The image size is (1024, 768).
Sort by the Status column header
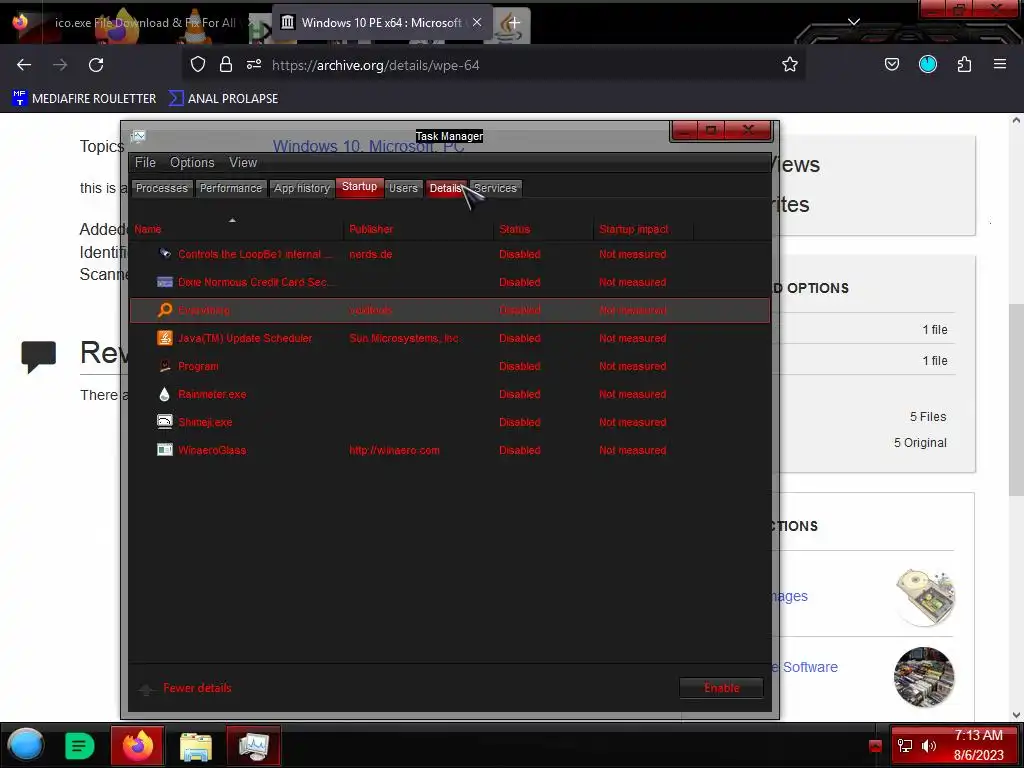[x=543, y=229]
